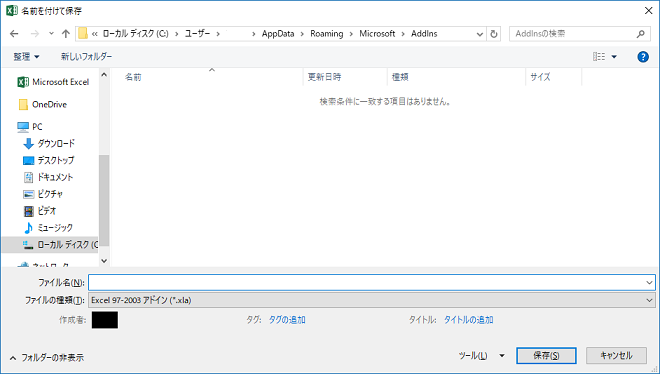Refresh the AddIns folder view
The image size is (660, 374).
494,34
